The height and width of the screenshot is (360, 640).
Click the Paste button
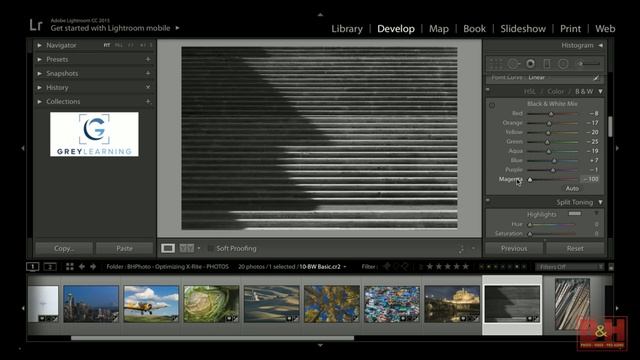[124, 248]
